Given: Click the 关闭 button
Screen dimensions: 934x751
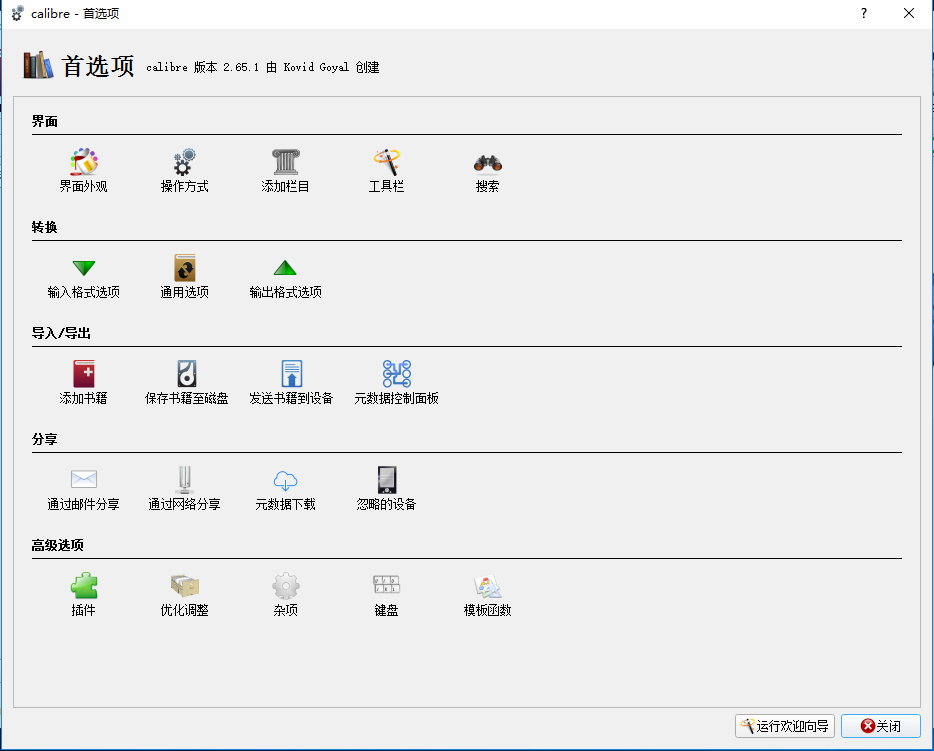Looking at the screenshot, I should [880, 726].
